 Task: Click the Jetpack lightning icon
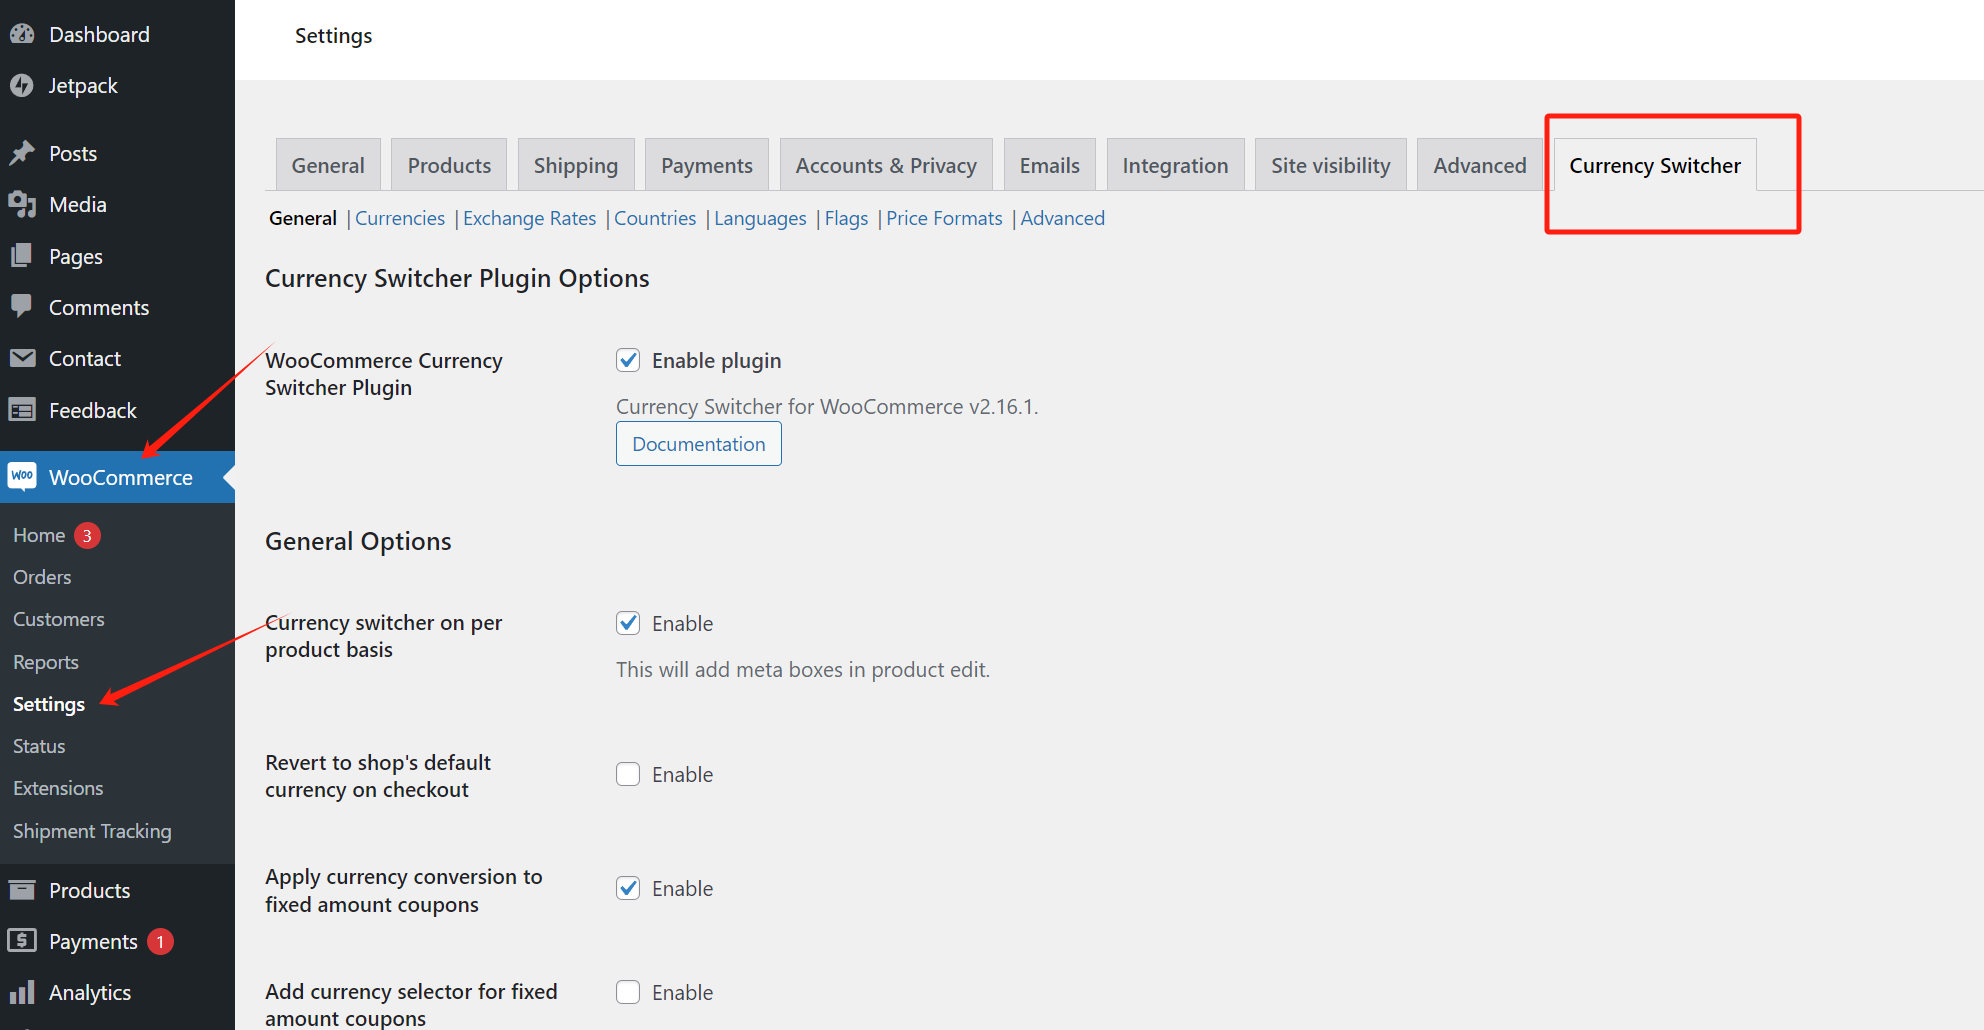point(22,86)
